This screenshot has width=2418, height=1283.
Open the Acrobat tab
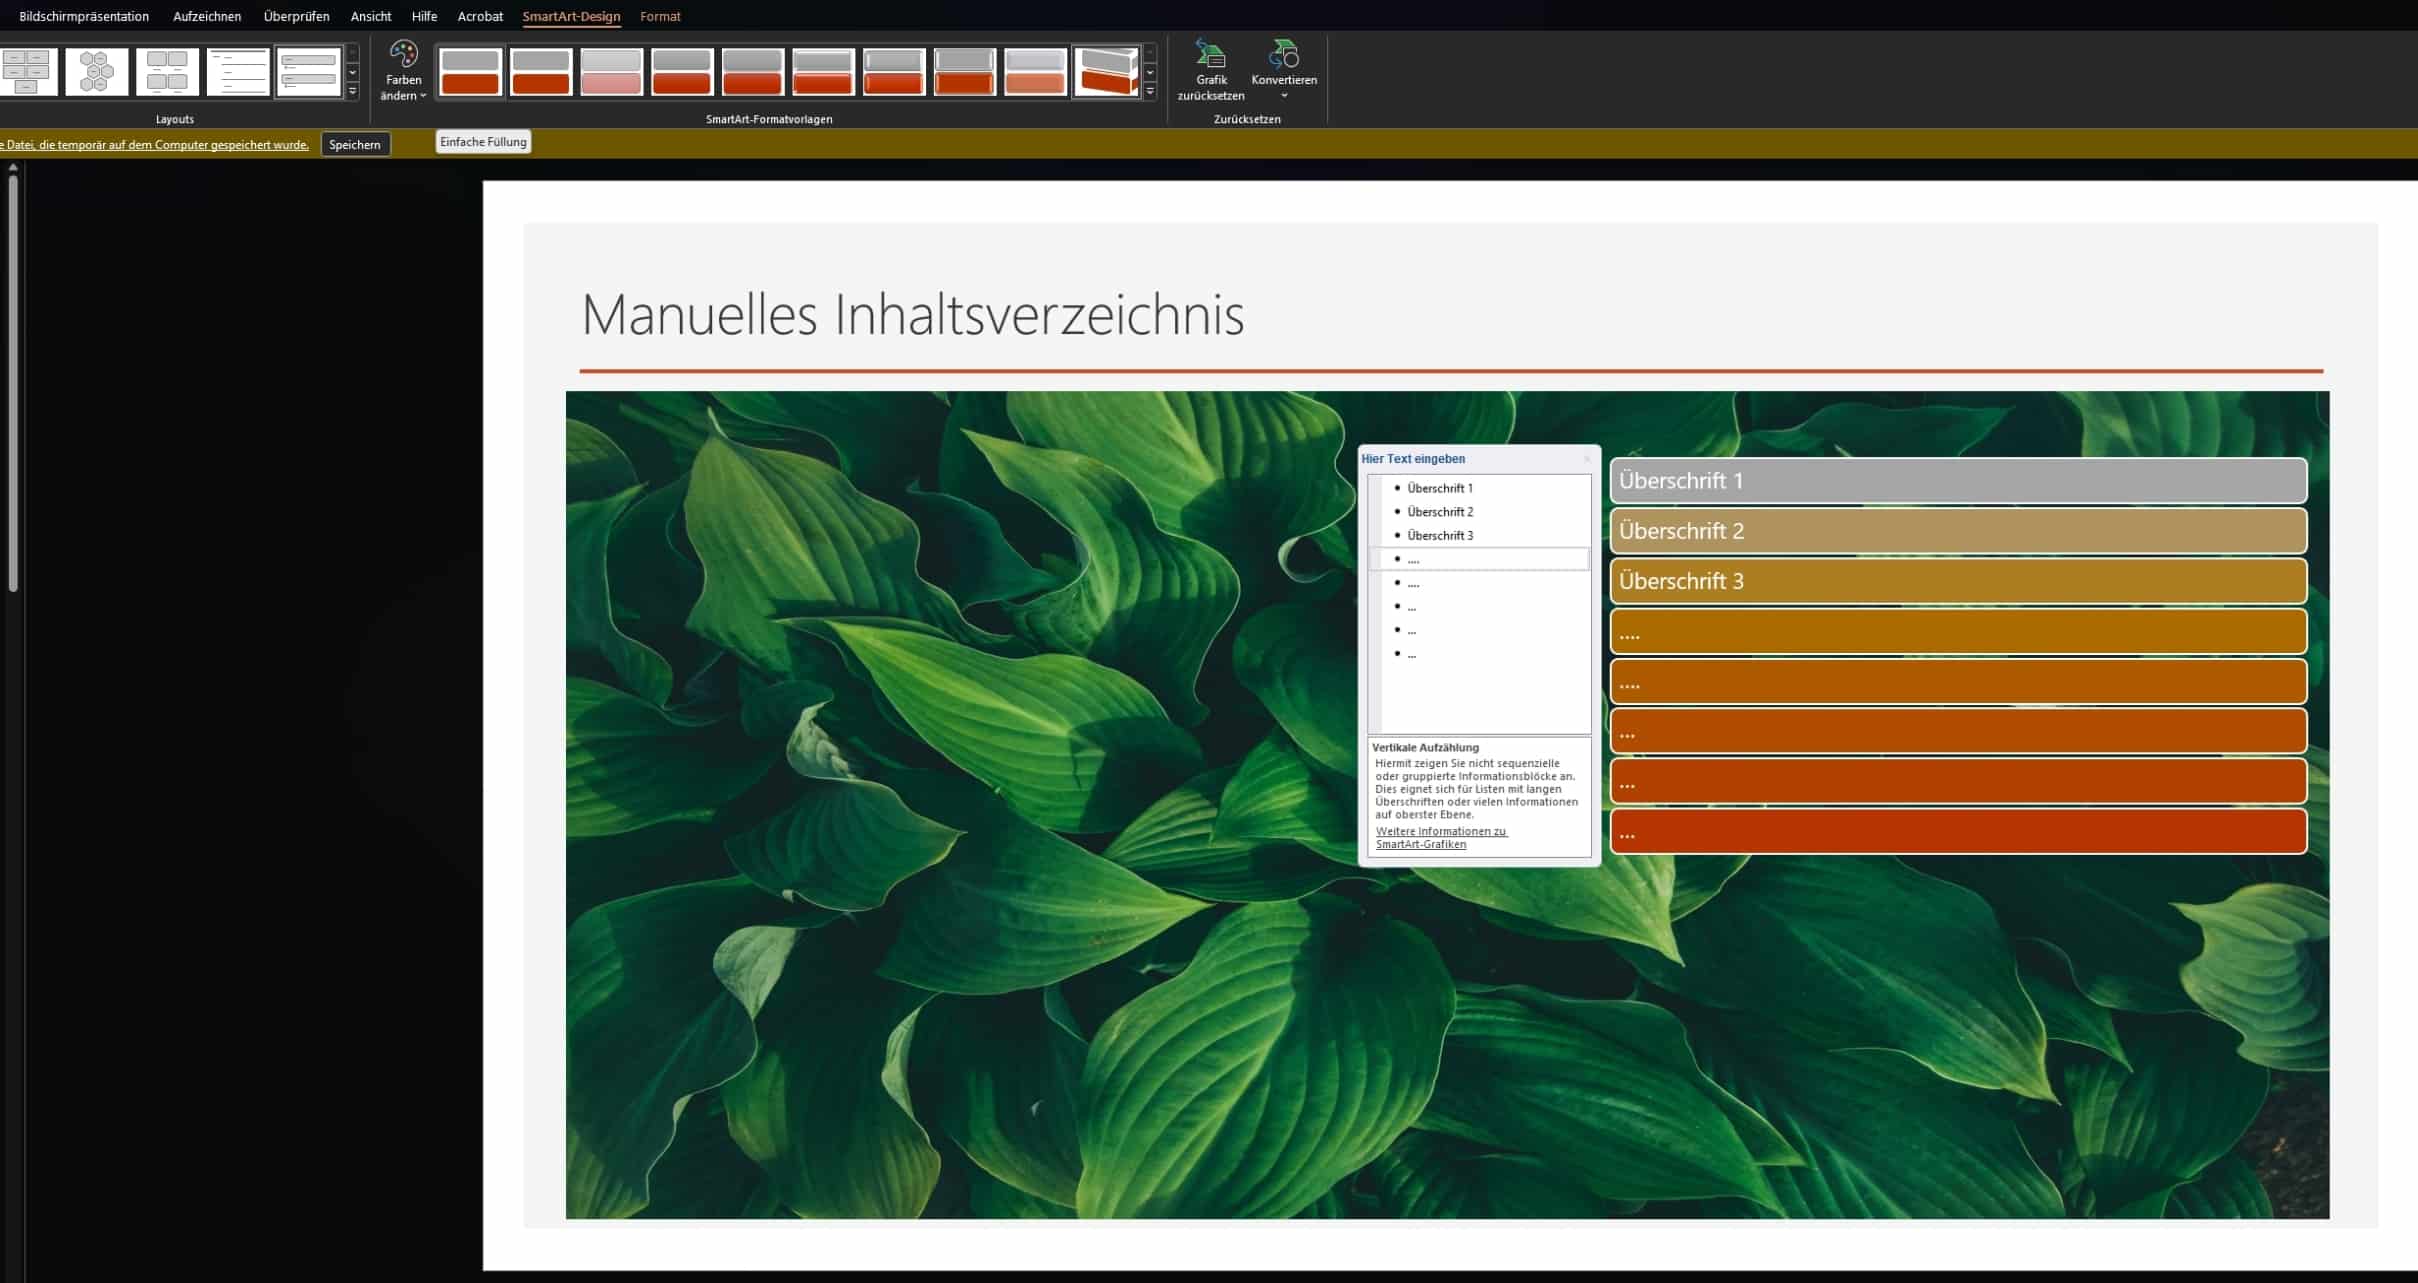click(x=480, y=16)
